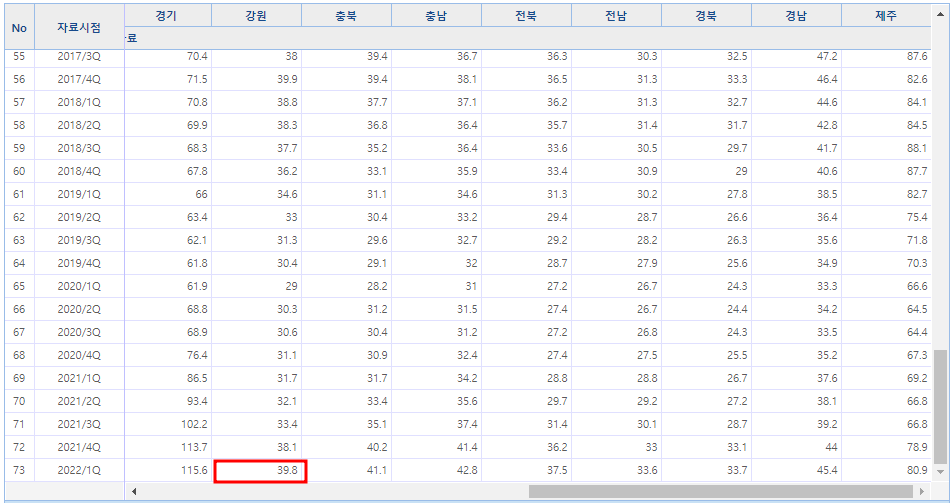Click 제주 value 88.1 in 2018/3Q

[886, 148]
